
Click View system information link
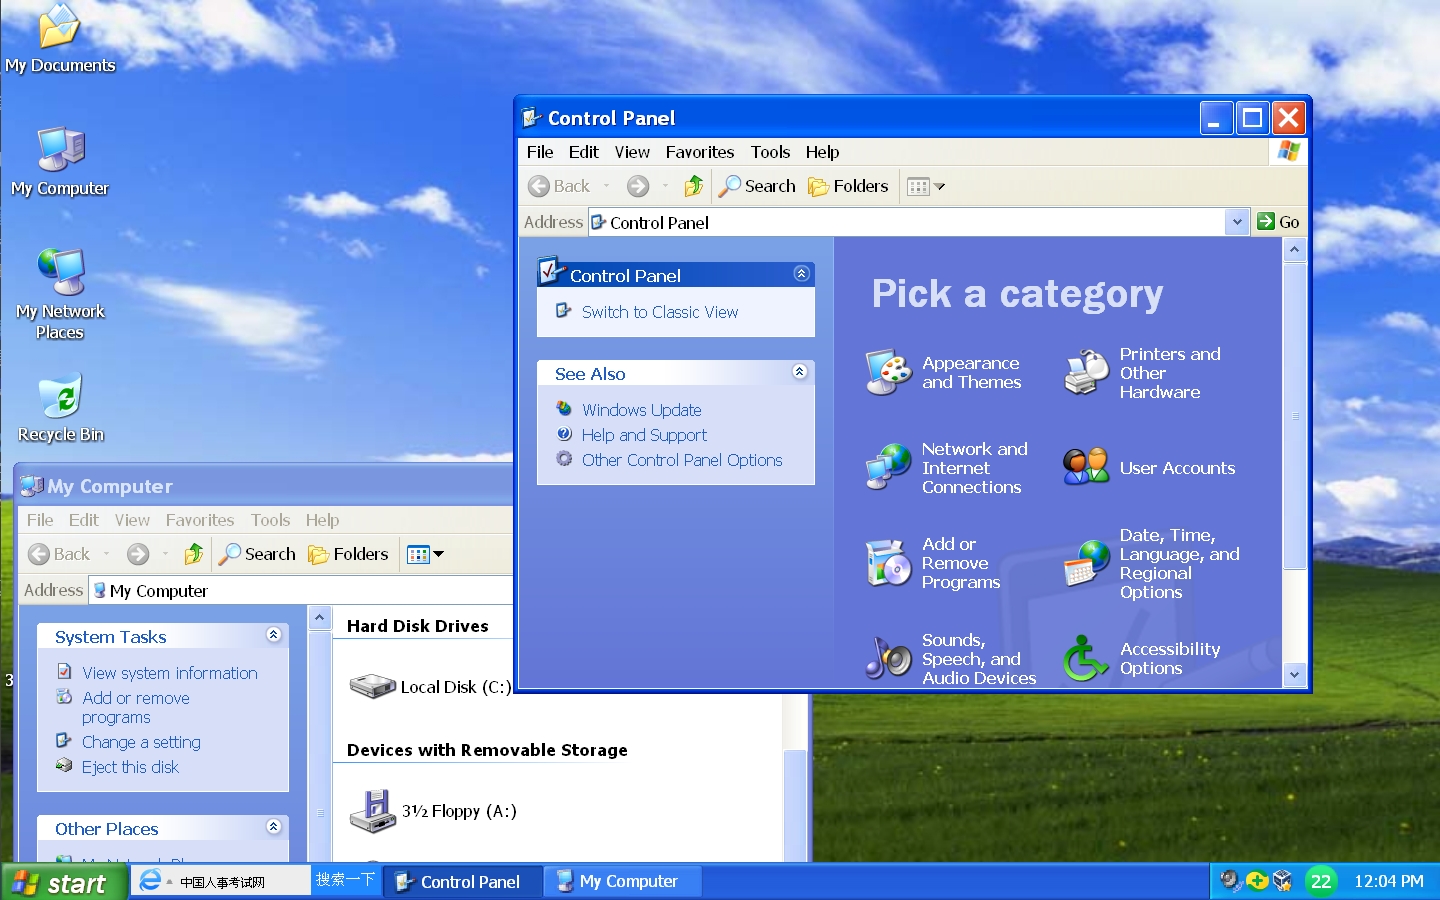coord(170,673)
